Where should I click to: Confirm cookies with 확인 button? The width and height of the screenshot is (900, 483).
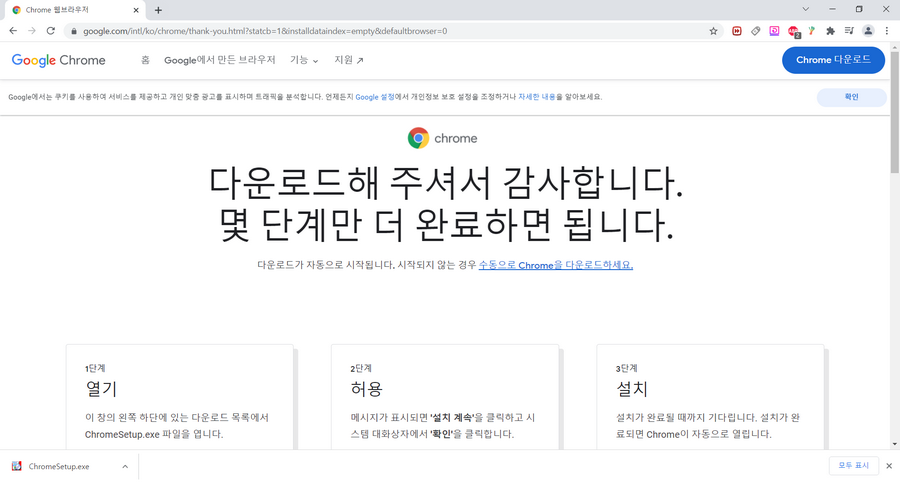tap(851, 97)
